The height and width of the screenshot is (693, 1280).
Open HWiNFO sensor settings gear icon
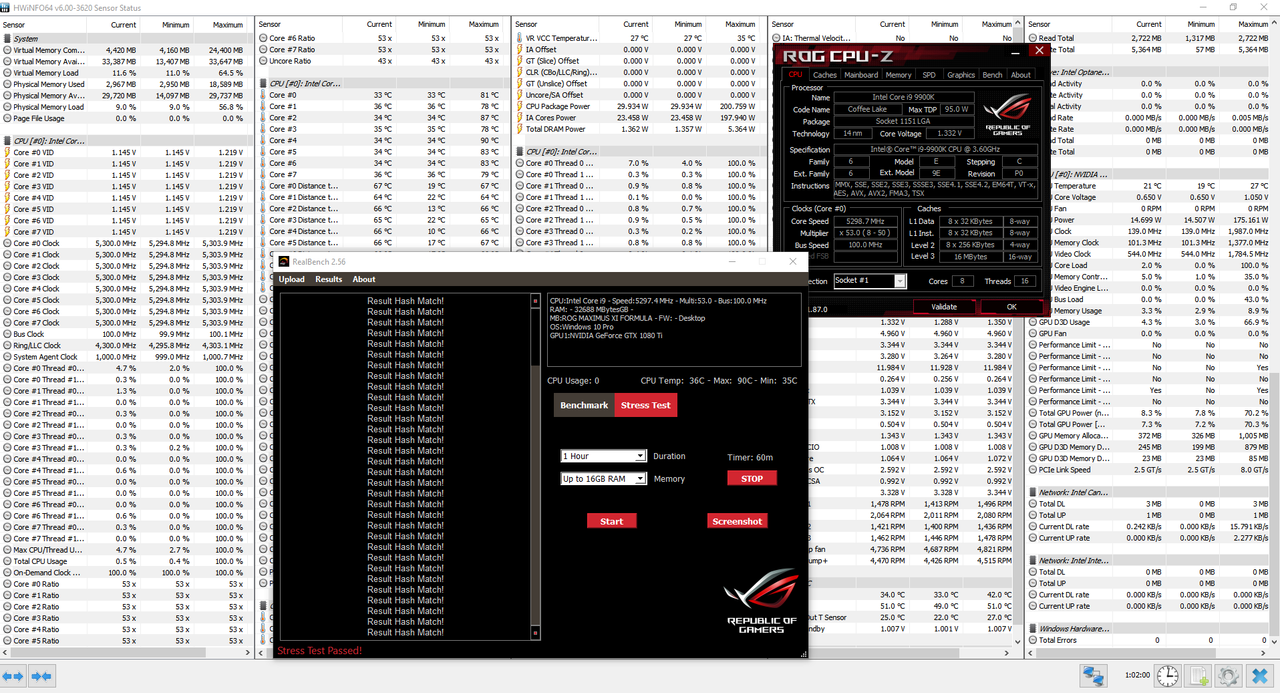pyautogui.click(x=1230, y=677)
